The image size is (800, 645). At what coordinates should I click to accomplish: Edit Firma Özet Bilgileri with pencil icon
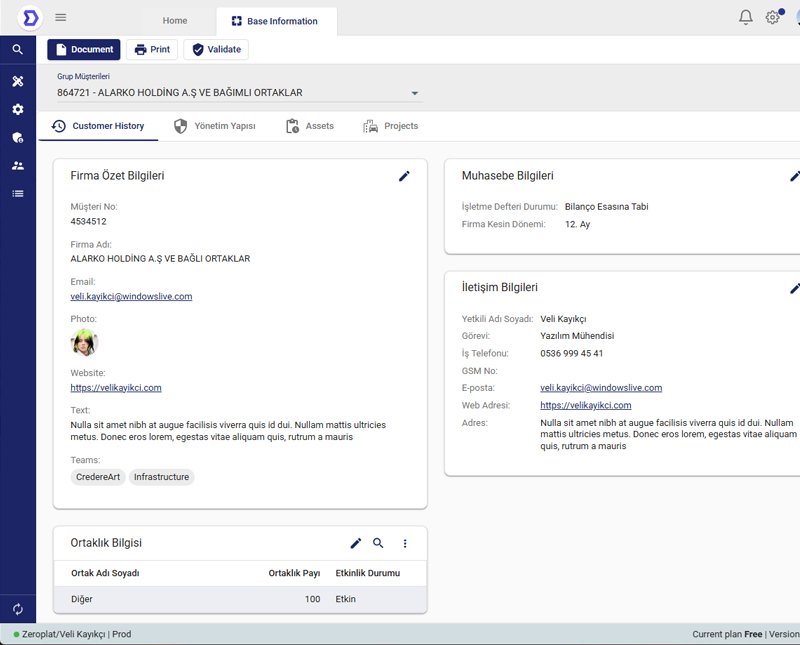(x=404, y=176)
